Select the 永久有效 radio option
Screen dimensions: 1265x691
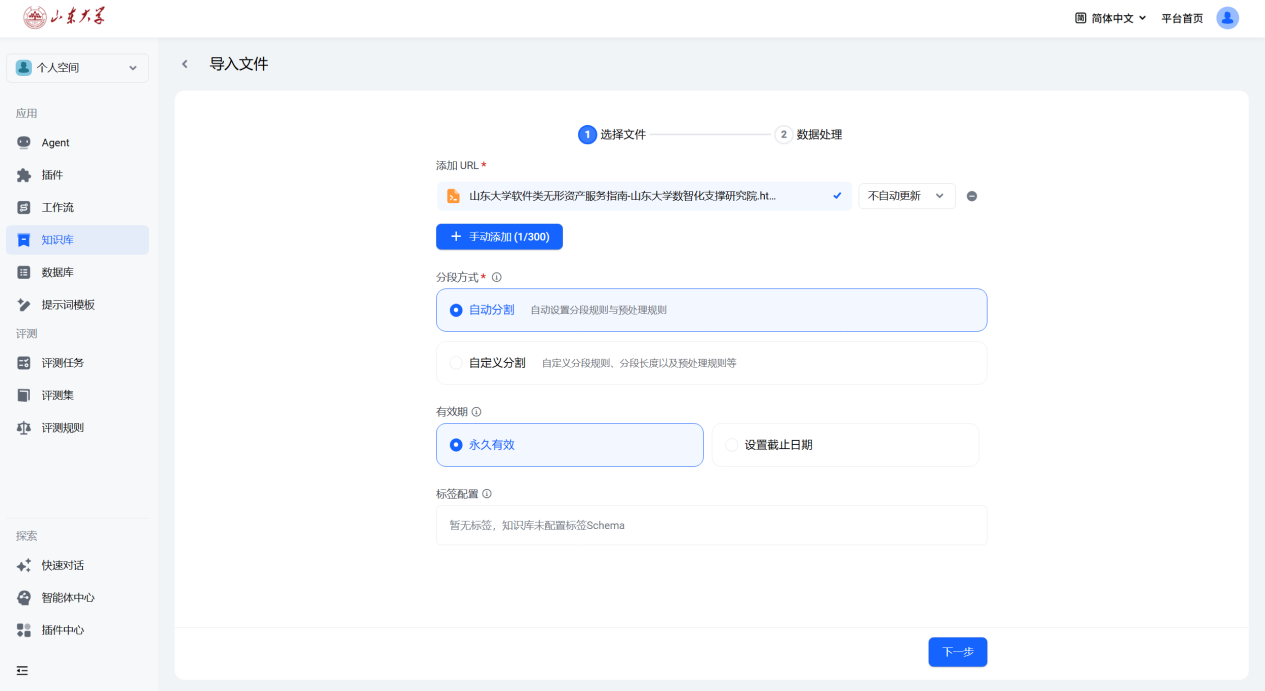(x=456, y=445)
